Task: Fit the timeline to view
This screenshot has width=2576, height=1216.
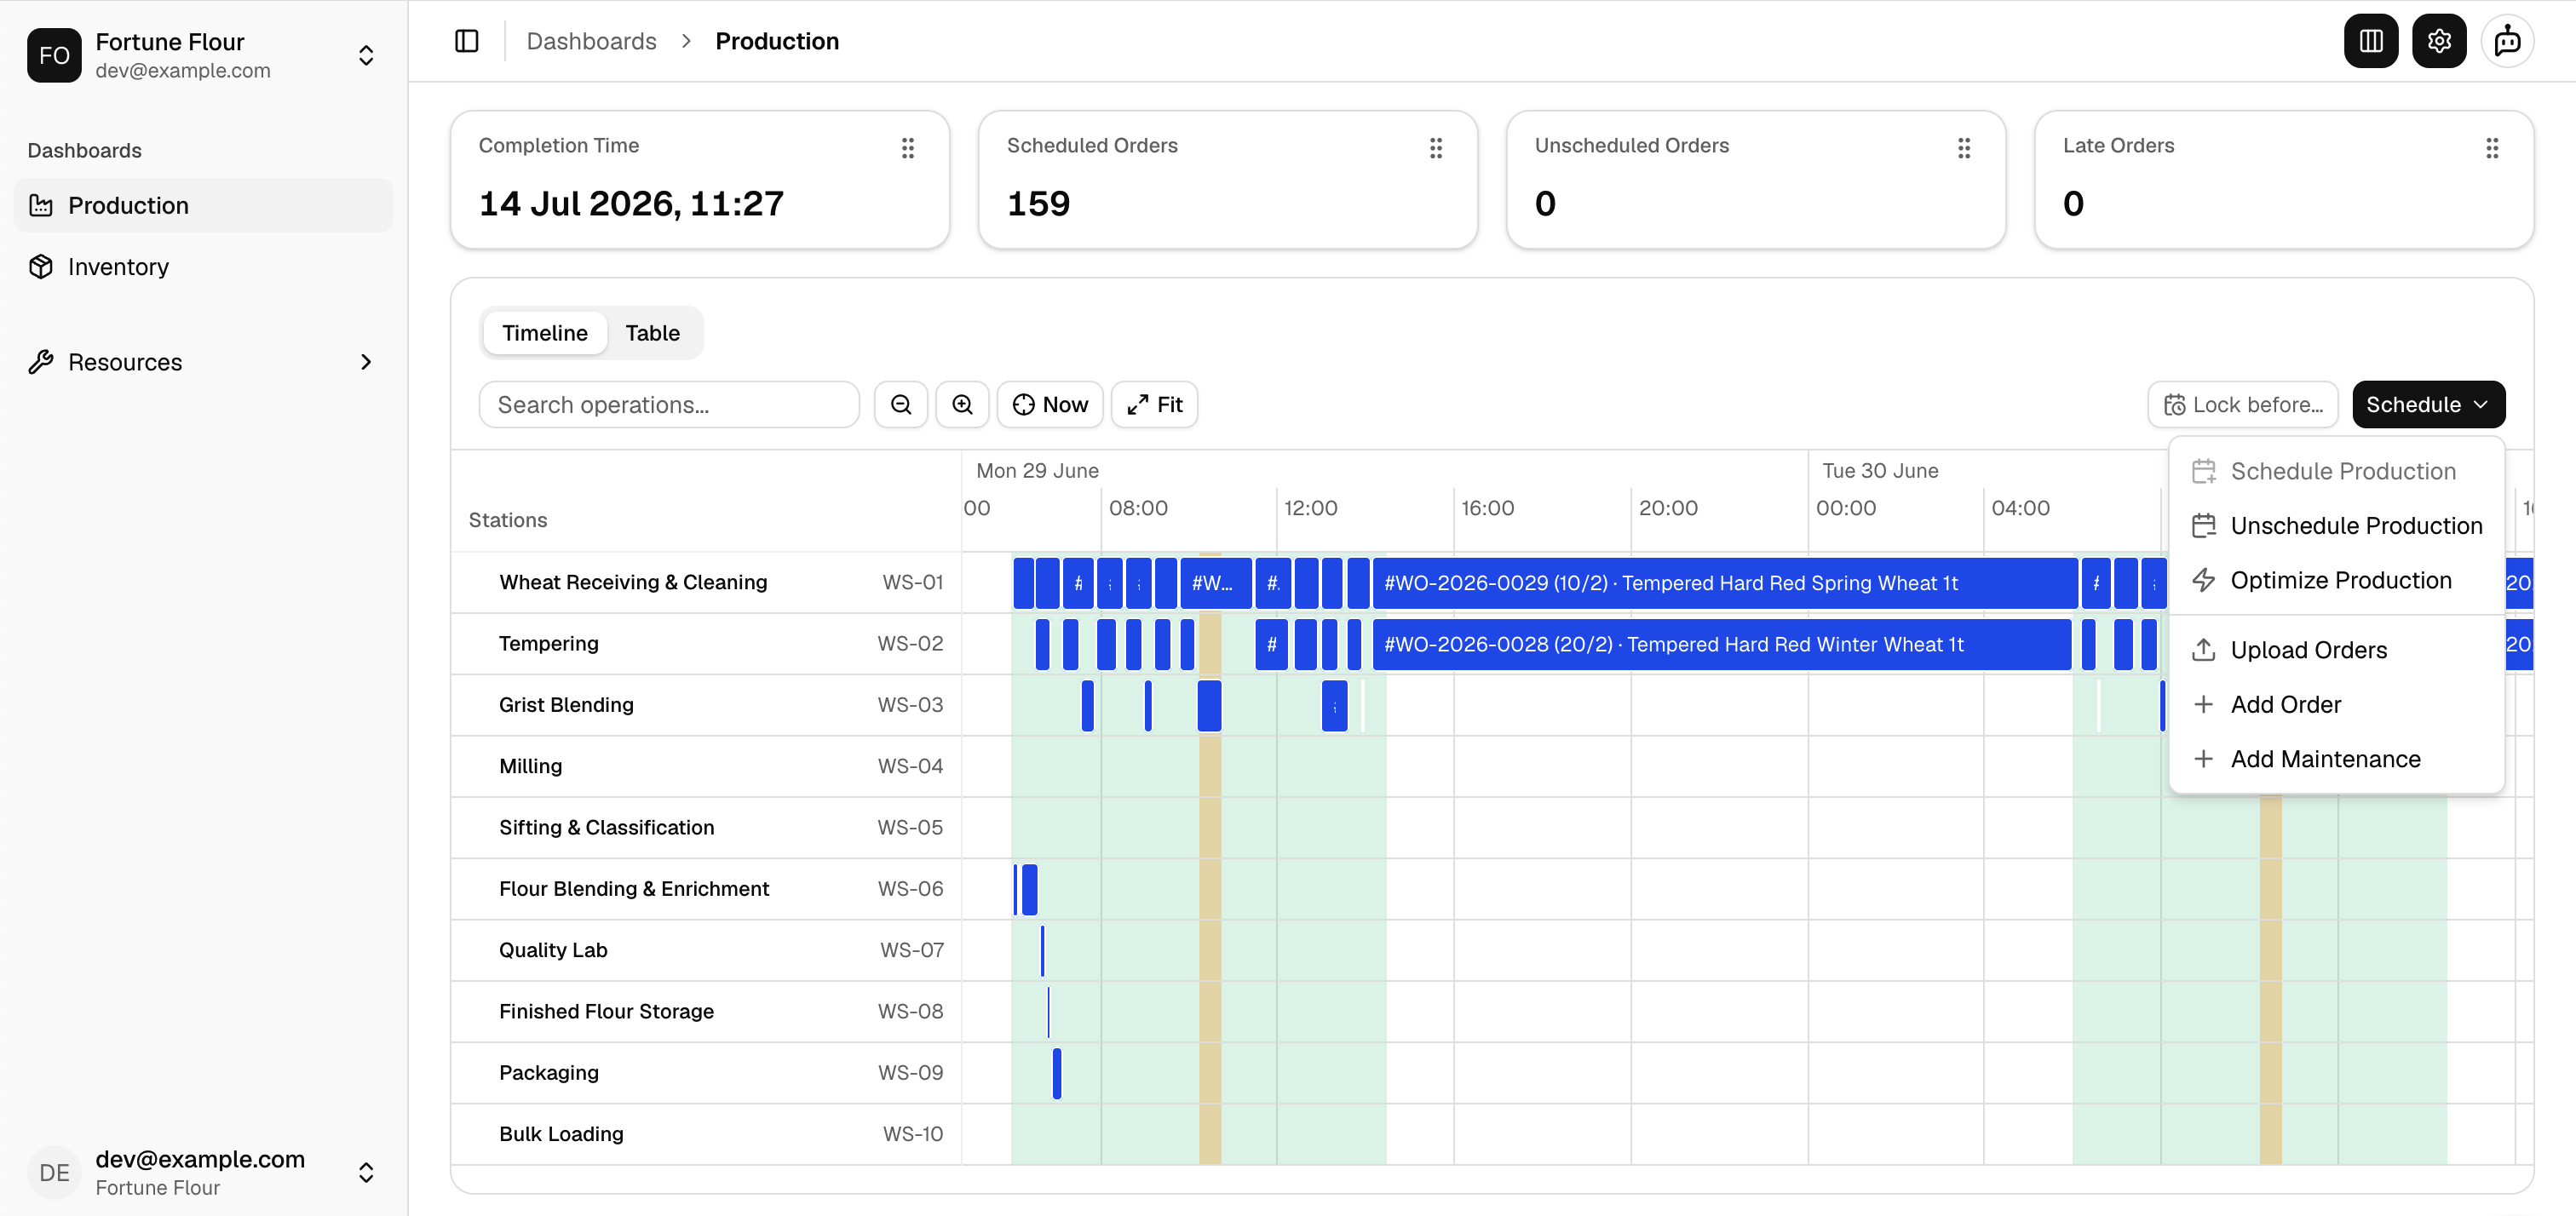Action: (x=1154, y=405)
